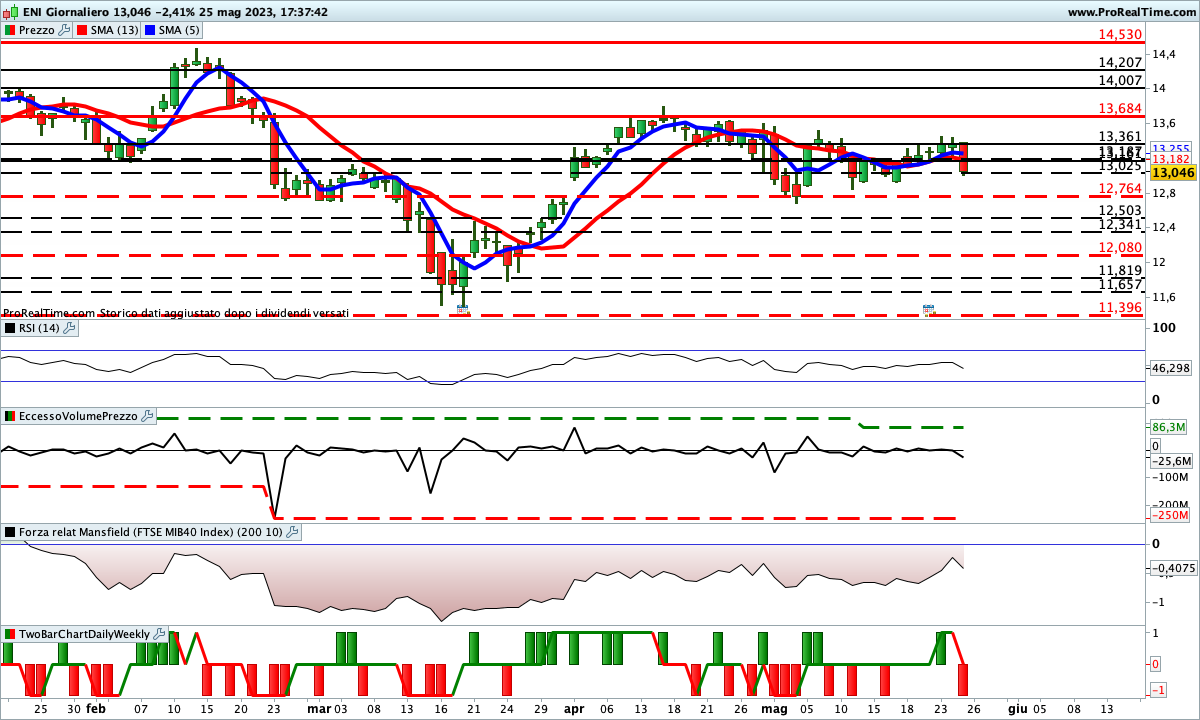Click the RSI value tag 46,298
This screenshot has width=1200, height=720.
pos(1172,368)
